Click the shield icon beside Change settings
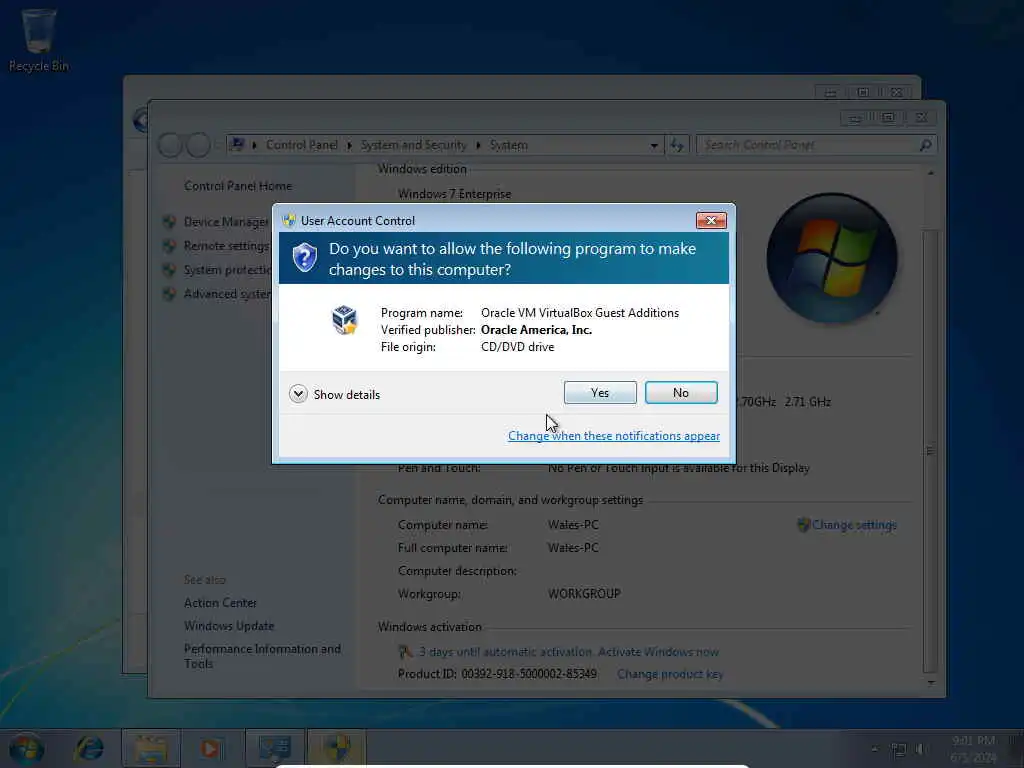This screenshot has width=1024, height=768. coord(804,525)
